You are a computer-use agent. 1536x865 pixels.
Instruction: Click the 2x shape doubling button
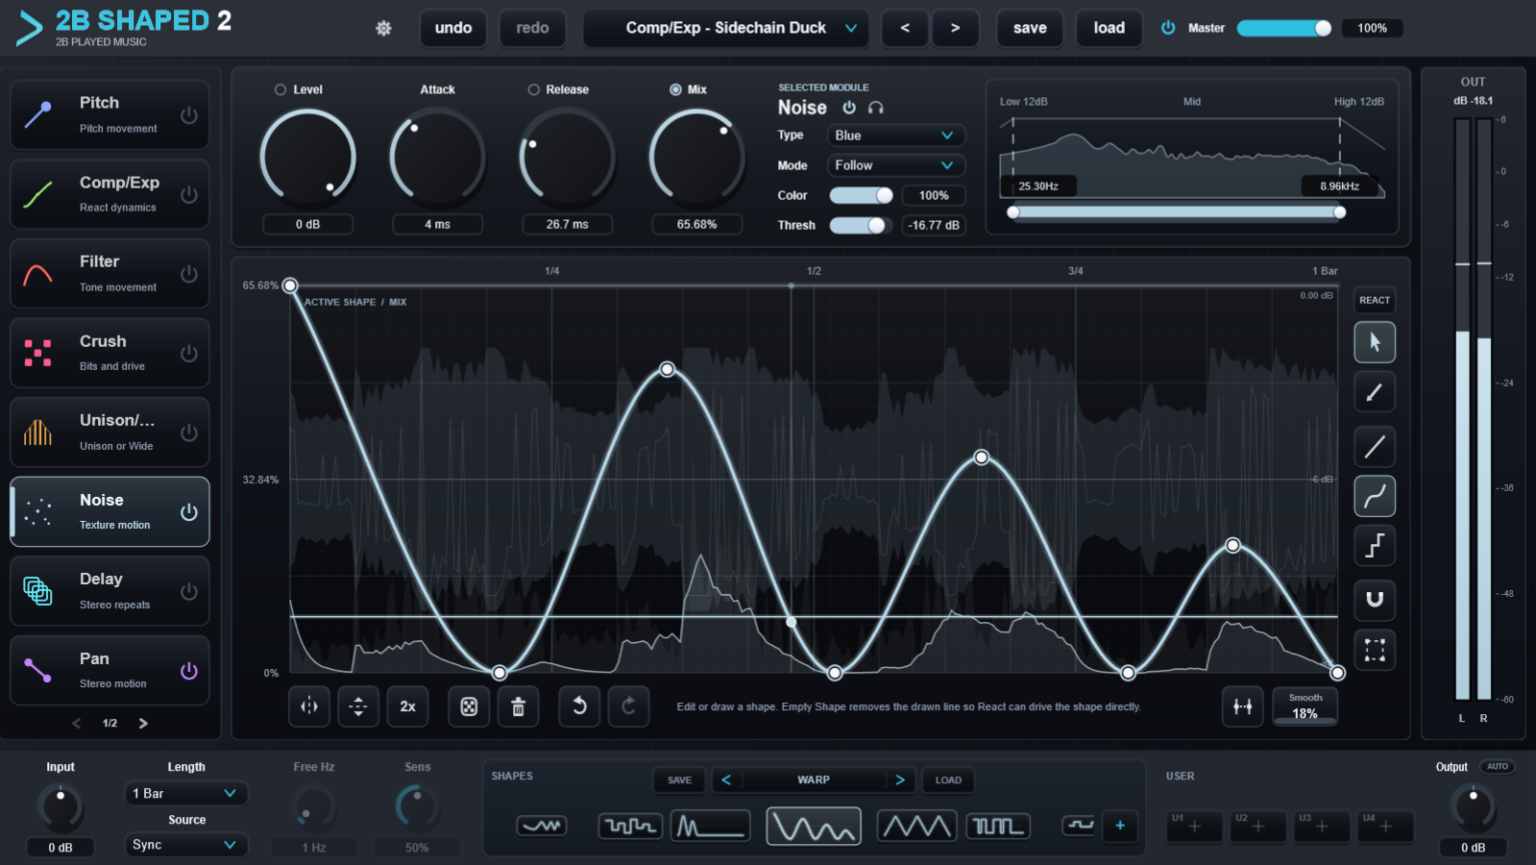coord(408,707)
